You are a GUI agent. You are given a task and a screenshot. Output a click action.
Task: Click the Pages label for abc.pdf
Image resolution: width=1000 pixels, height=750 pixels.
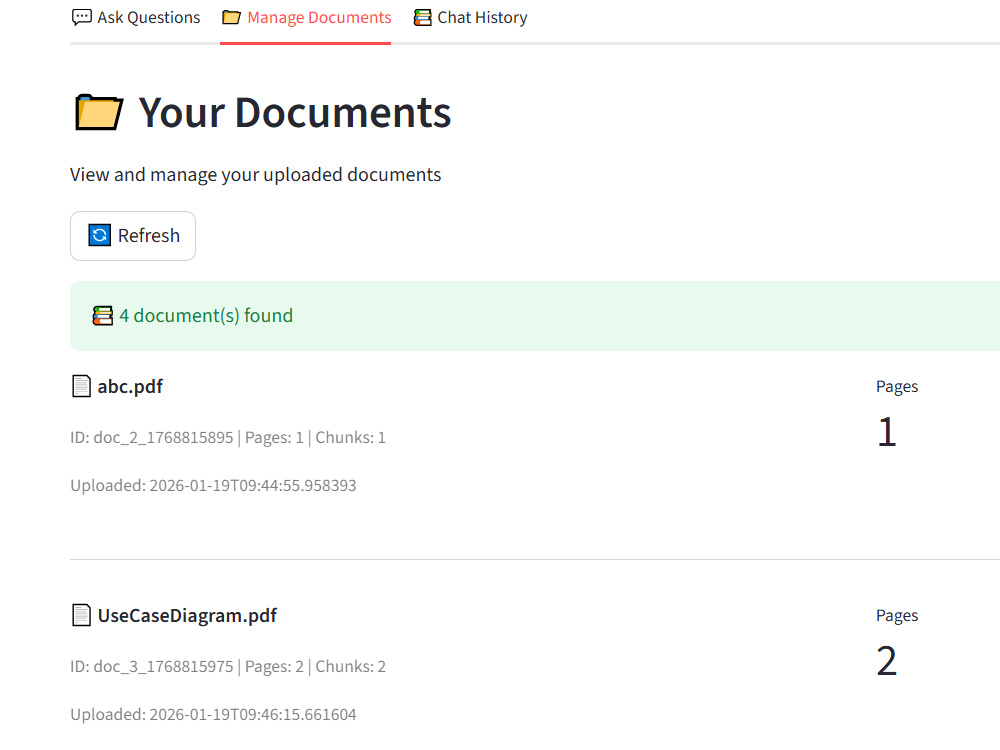point(897,386)
